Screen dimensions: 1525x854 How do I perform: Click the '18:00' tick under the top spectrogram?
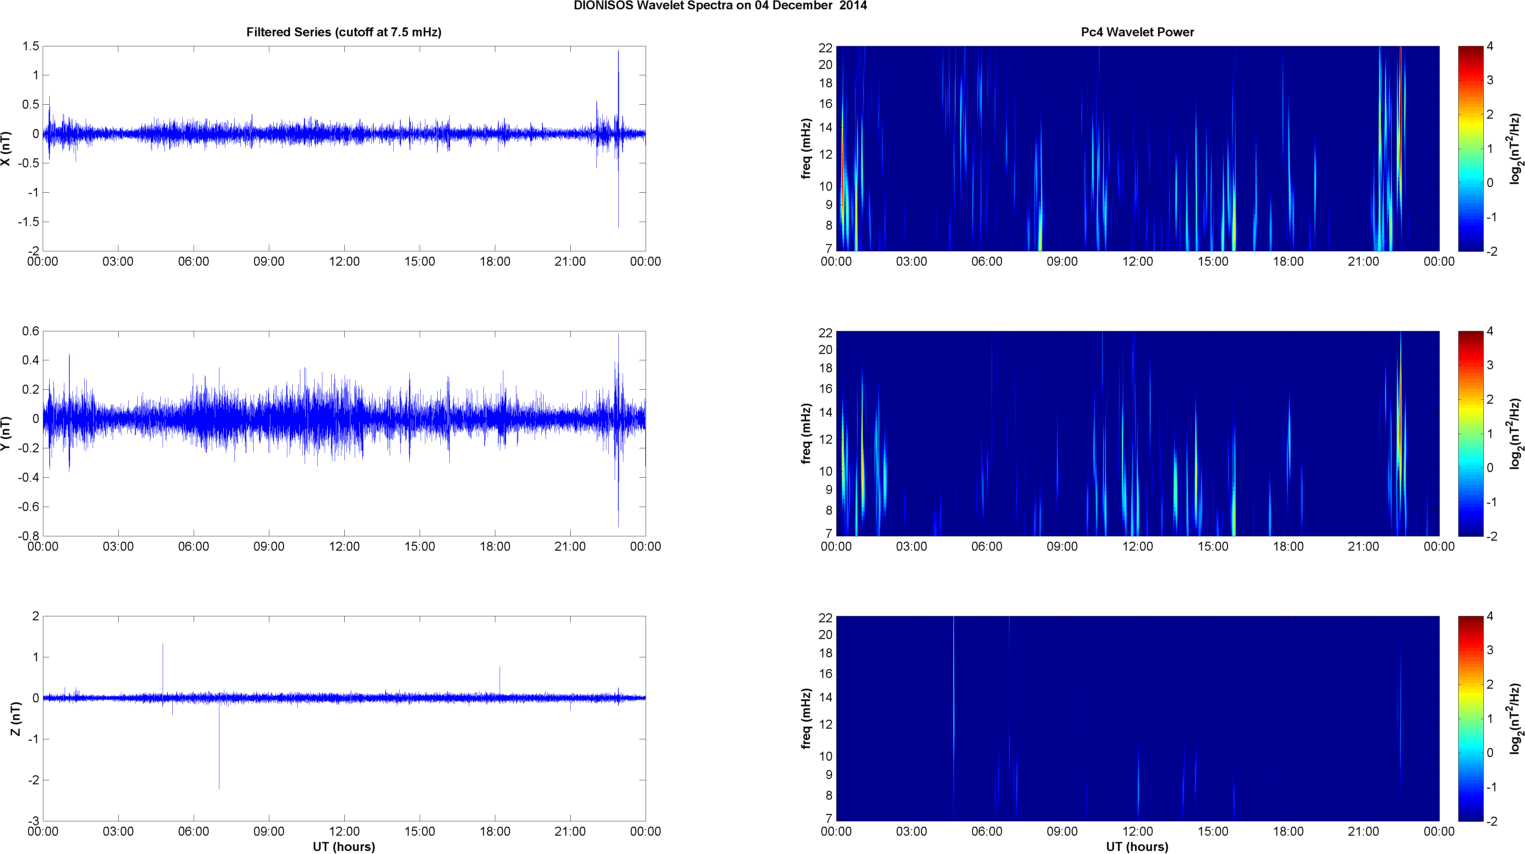tap(1288, 262)
